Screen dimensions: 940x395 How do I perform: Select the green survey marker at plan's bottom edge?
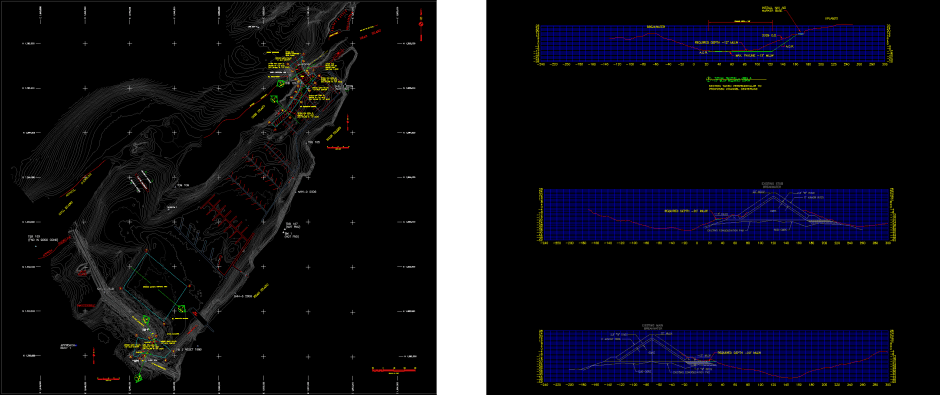(139, 377)
